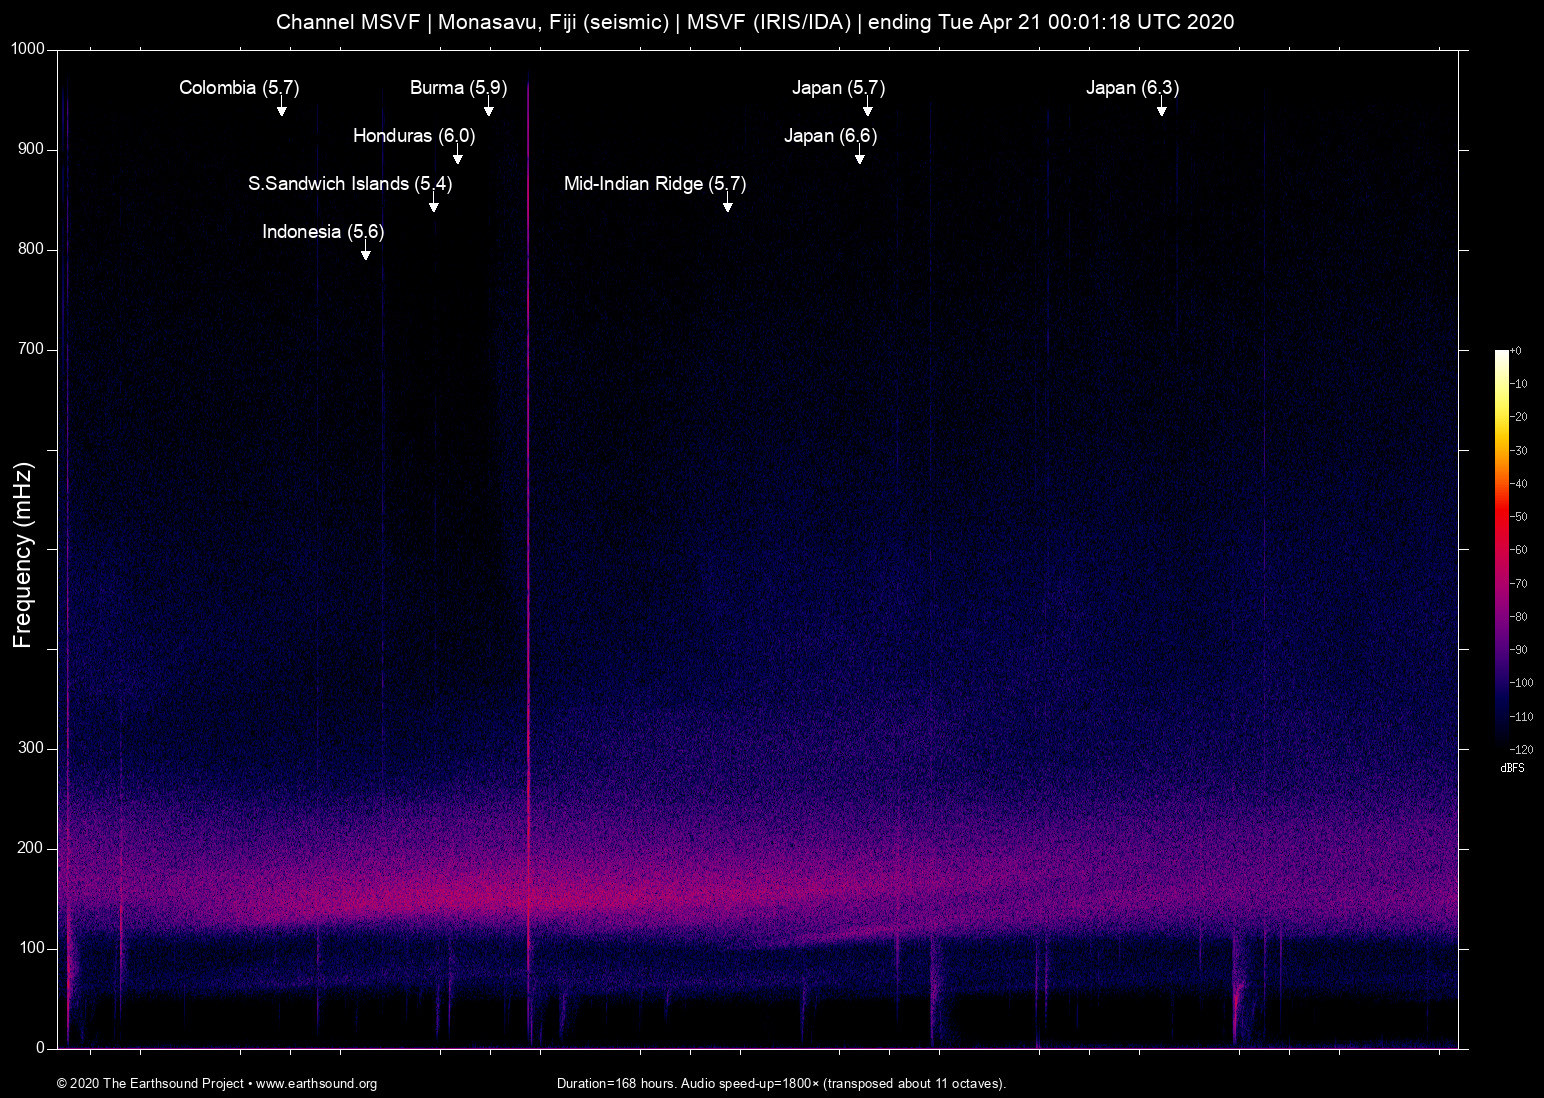Click the -50 color scale label
1544x1098 pixels.
1519,517
